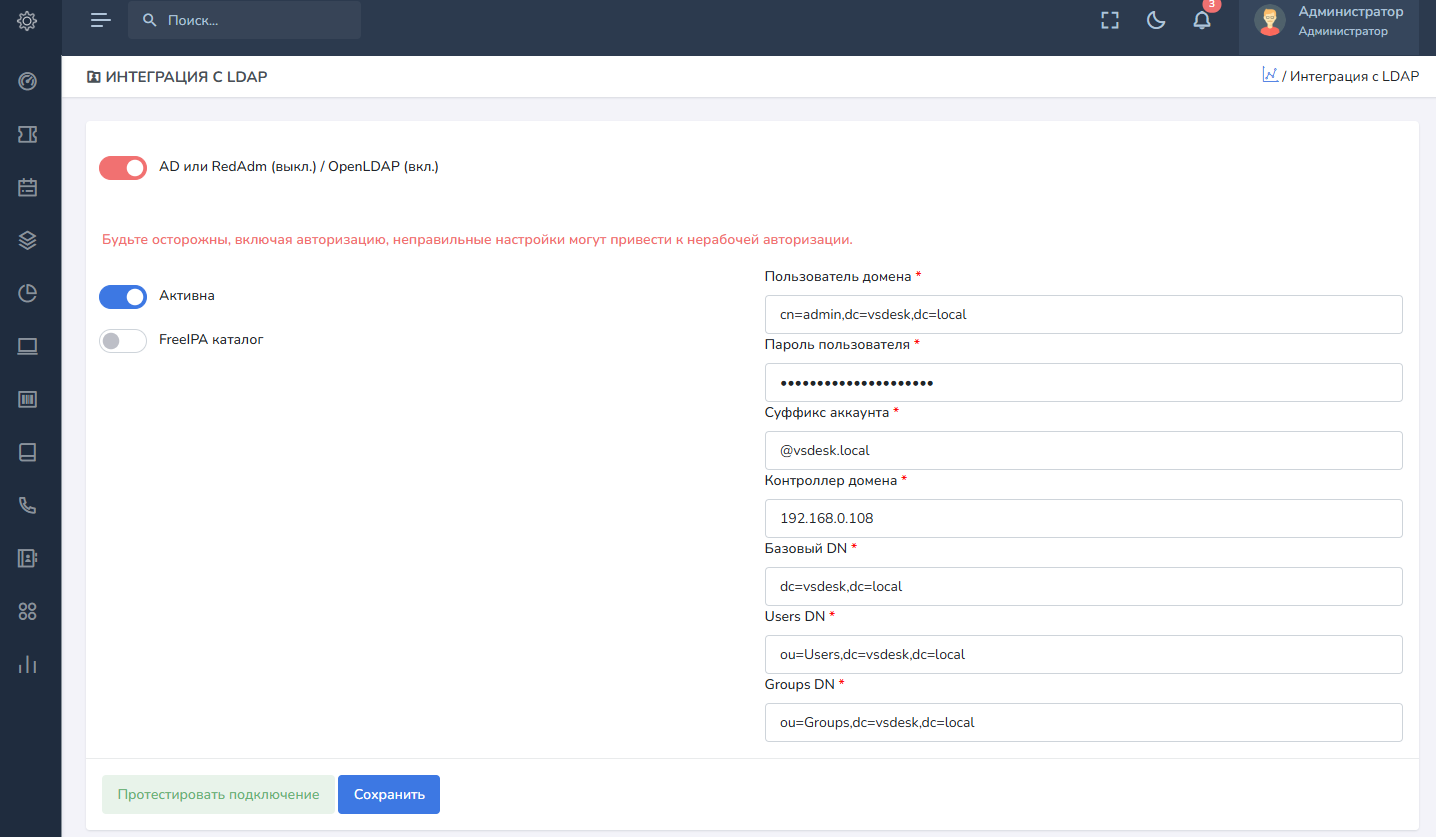Image resolution: width=1436 pixels, height=837 pixels.
Task: Open the dashboard speedometer icon
Action: (x=27, y=81)
